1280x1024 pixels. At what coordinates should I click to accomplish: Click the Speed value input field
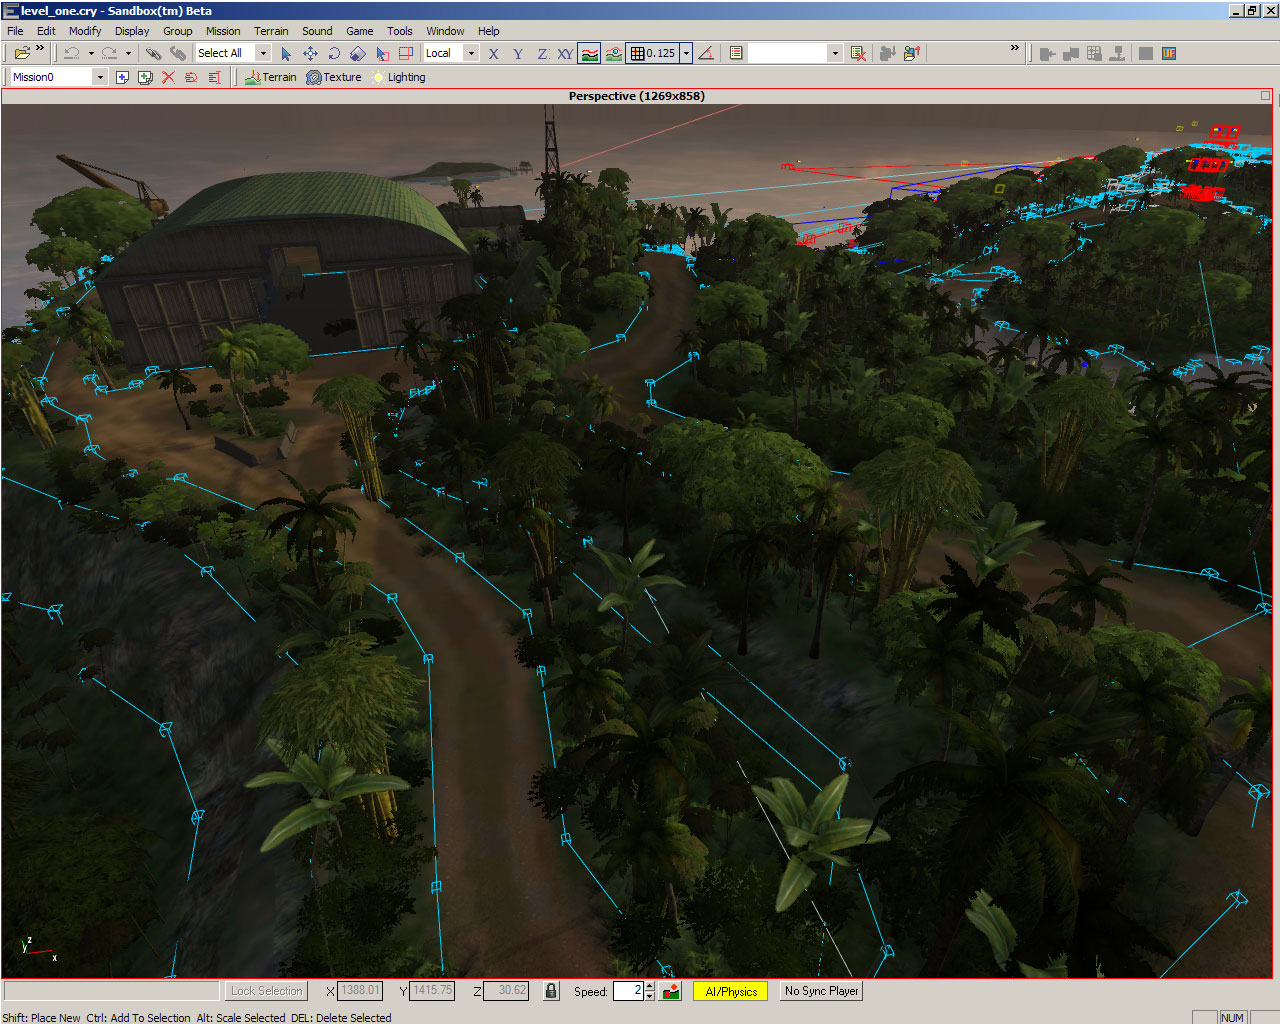tap(628, 991)
